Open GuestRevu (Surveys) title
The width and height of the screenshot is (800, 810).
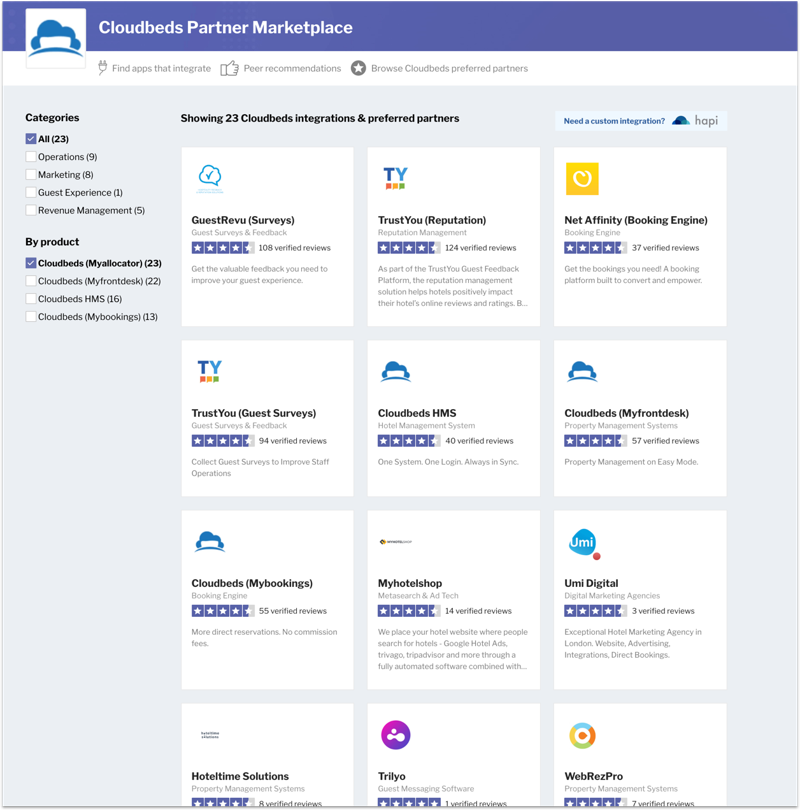tap(243, 220)
